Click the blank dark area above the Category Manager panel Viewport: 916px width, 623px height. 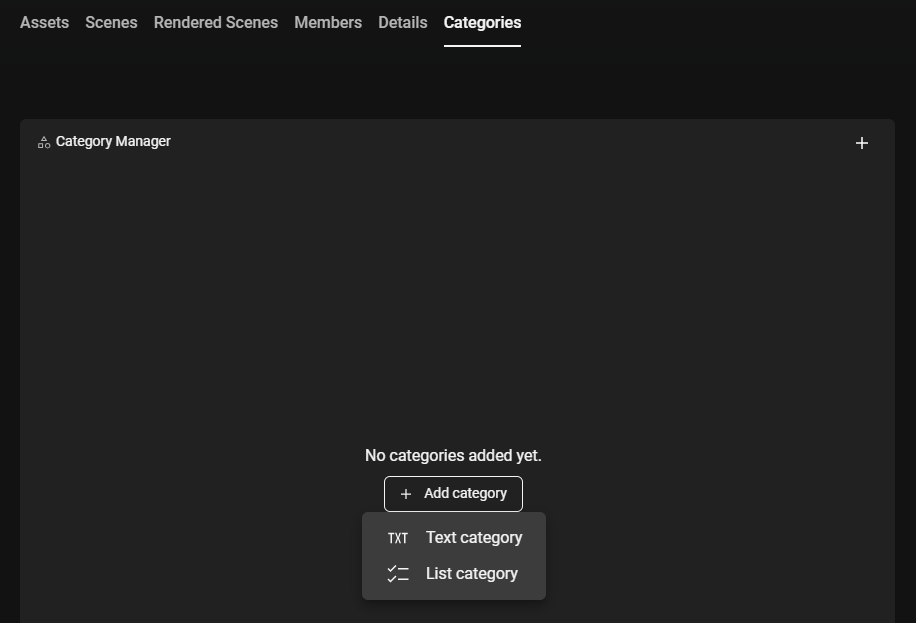pos(450,85)
